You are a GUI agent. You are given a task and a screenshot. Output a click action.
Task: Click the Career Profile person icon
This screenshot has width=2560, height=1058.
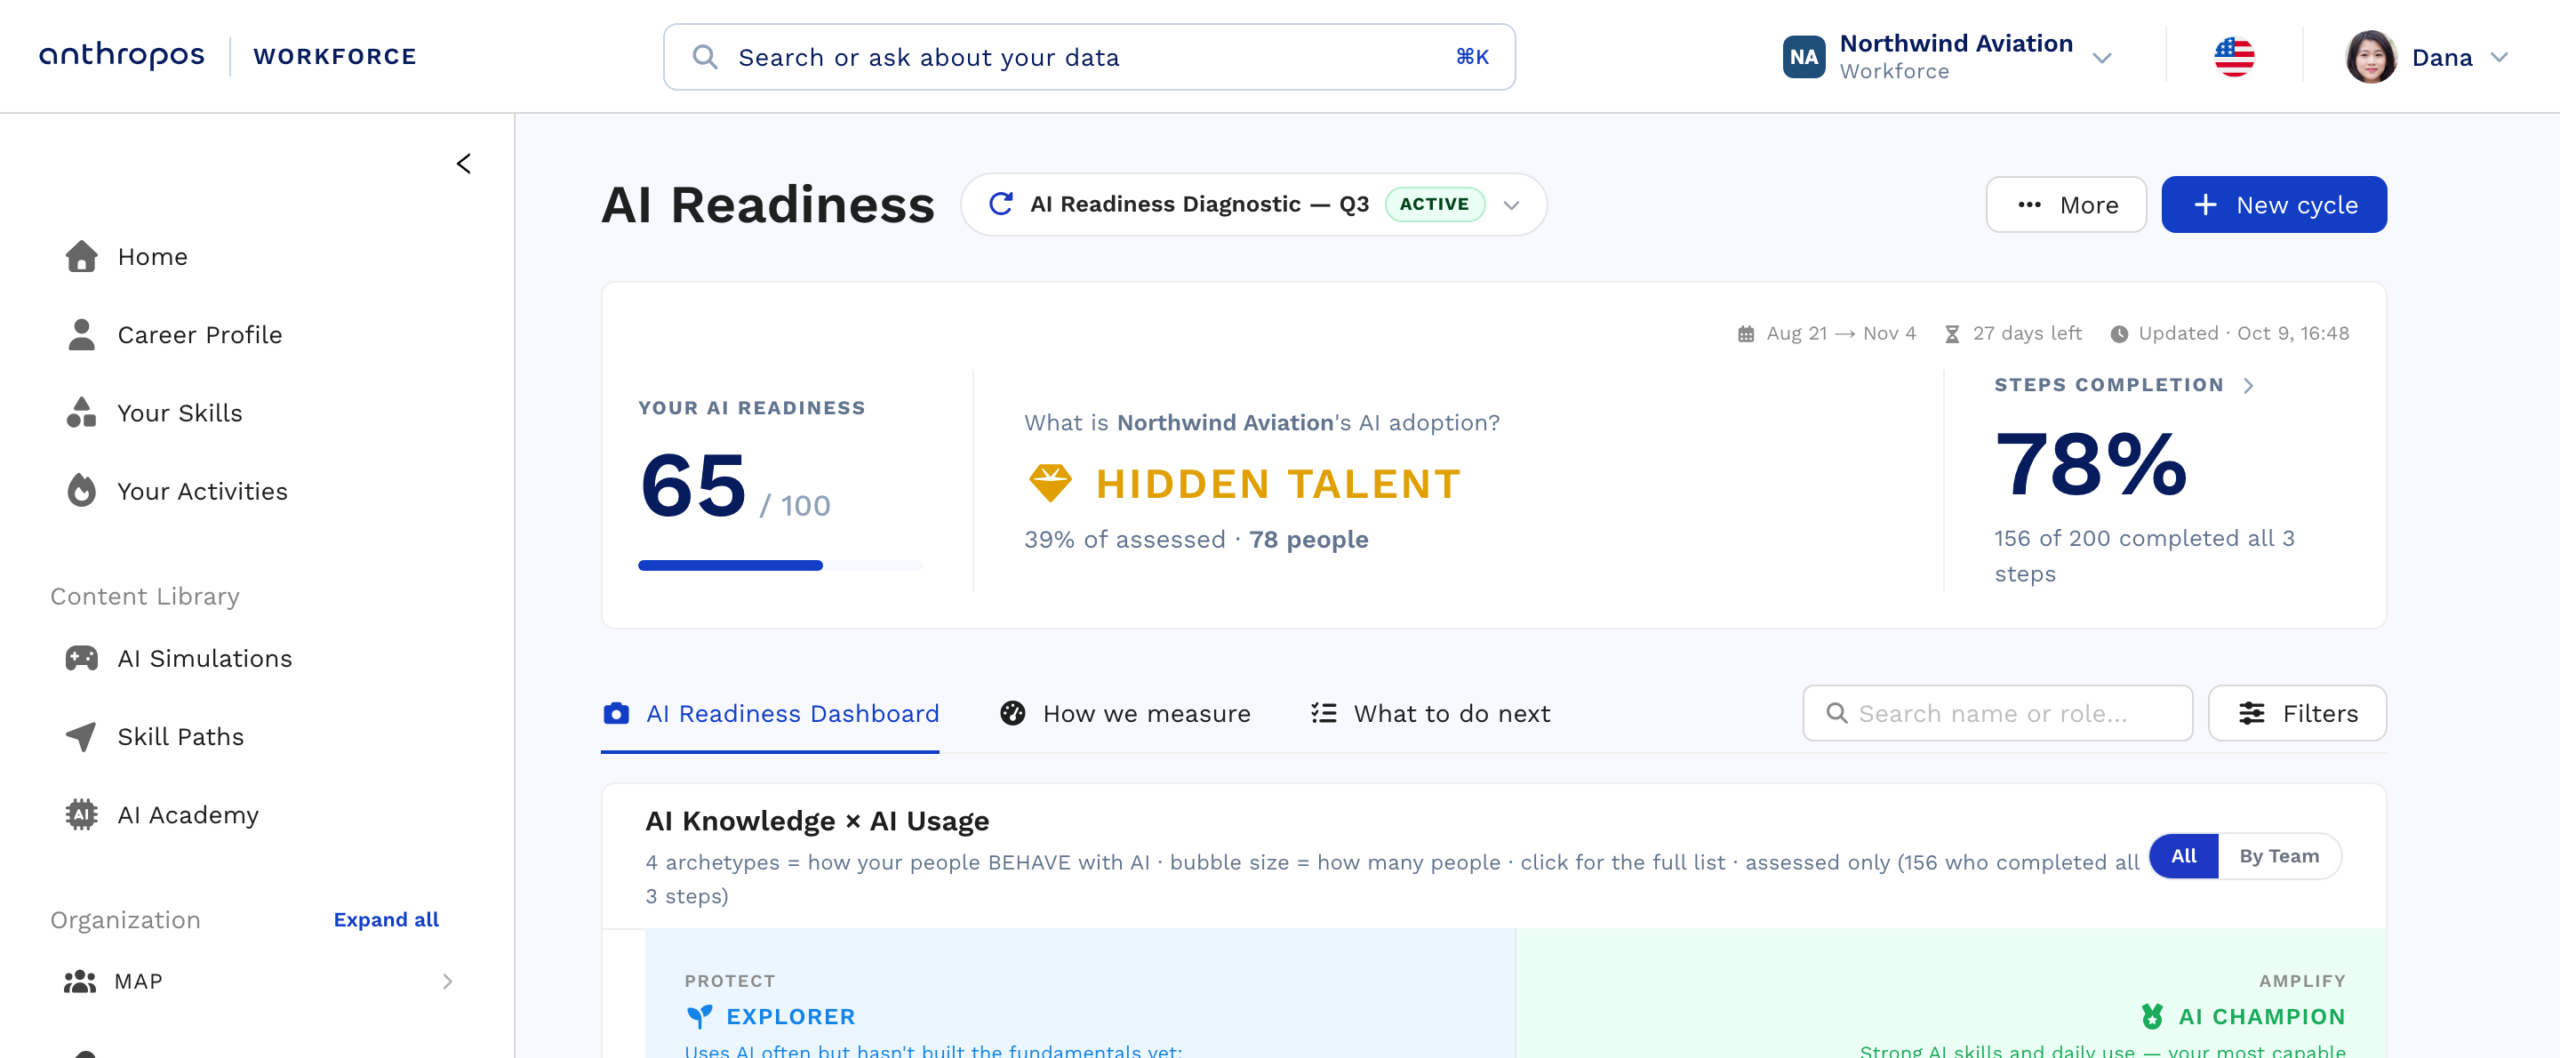point(82,334)
